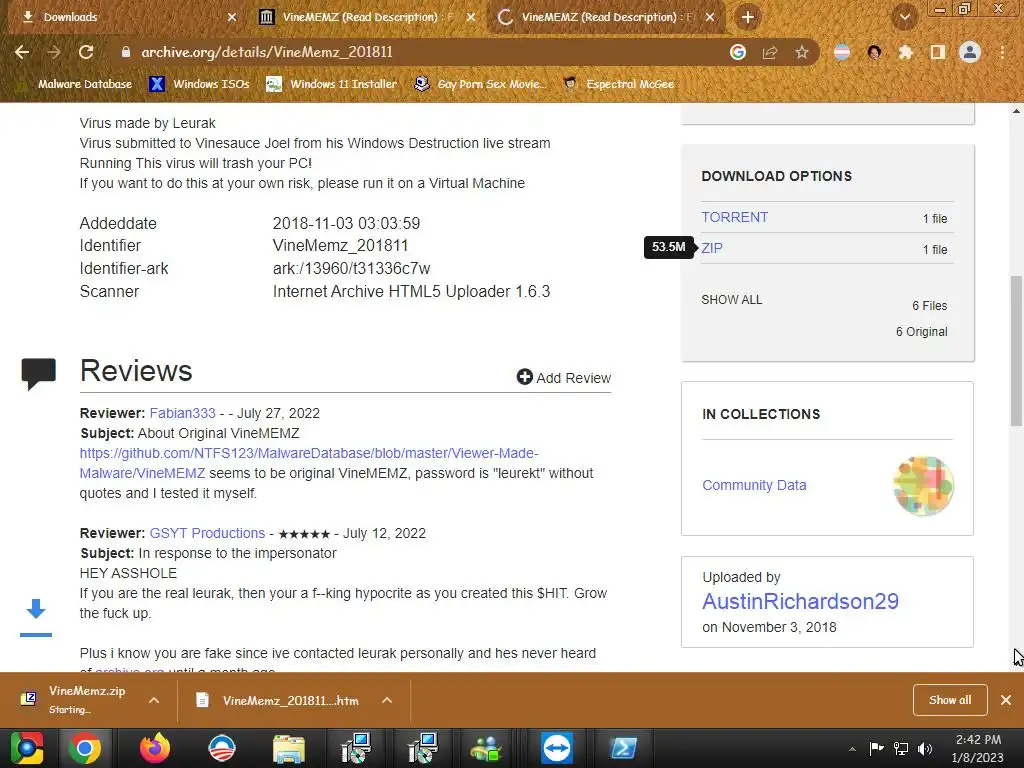Click the Start button colorful icon
The width and height of the screenshot is (1024, 768).
click(26, 748)
